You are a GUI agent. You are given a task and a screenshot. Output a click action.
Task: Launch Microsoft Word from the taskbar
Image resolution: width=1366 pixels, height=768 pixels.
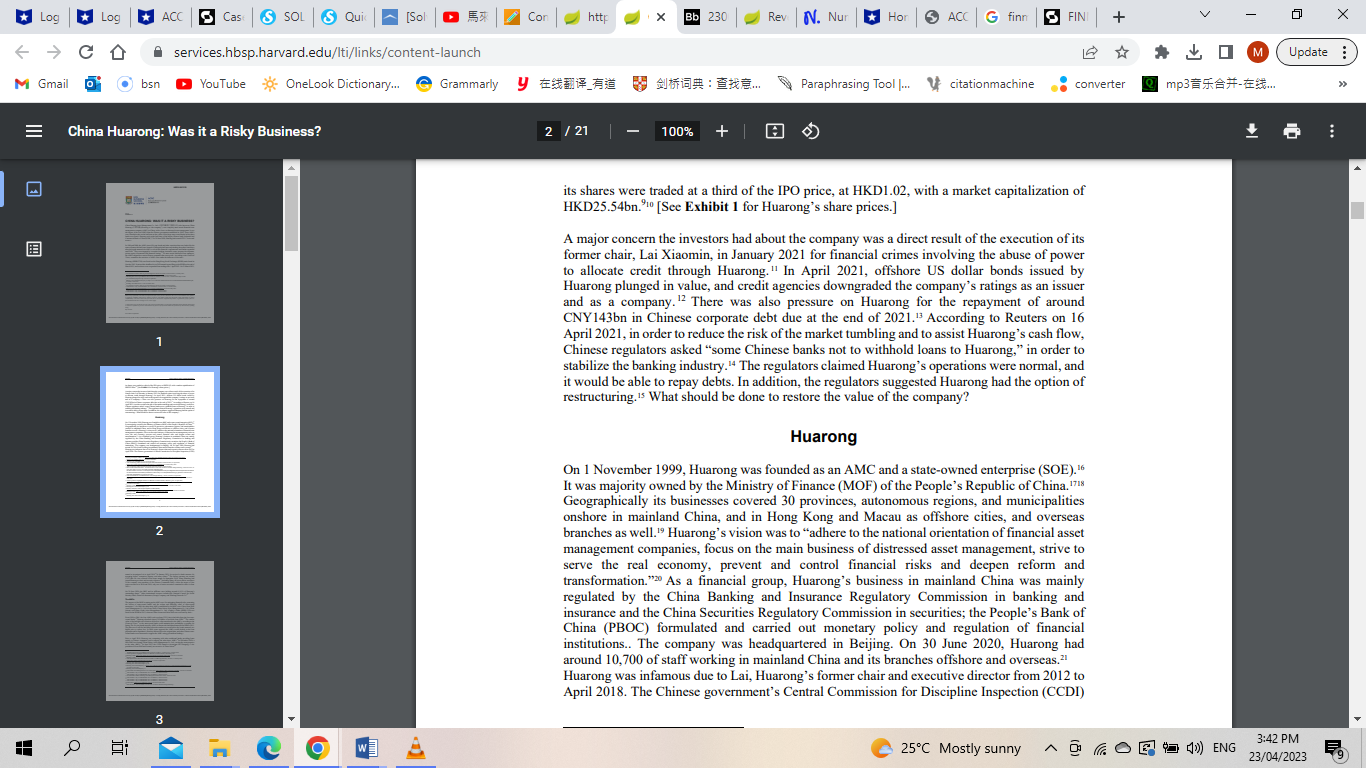coord(366,748)
